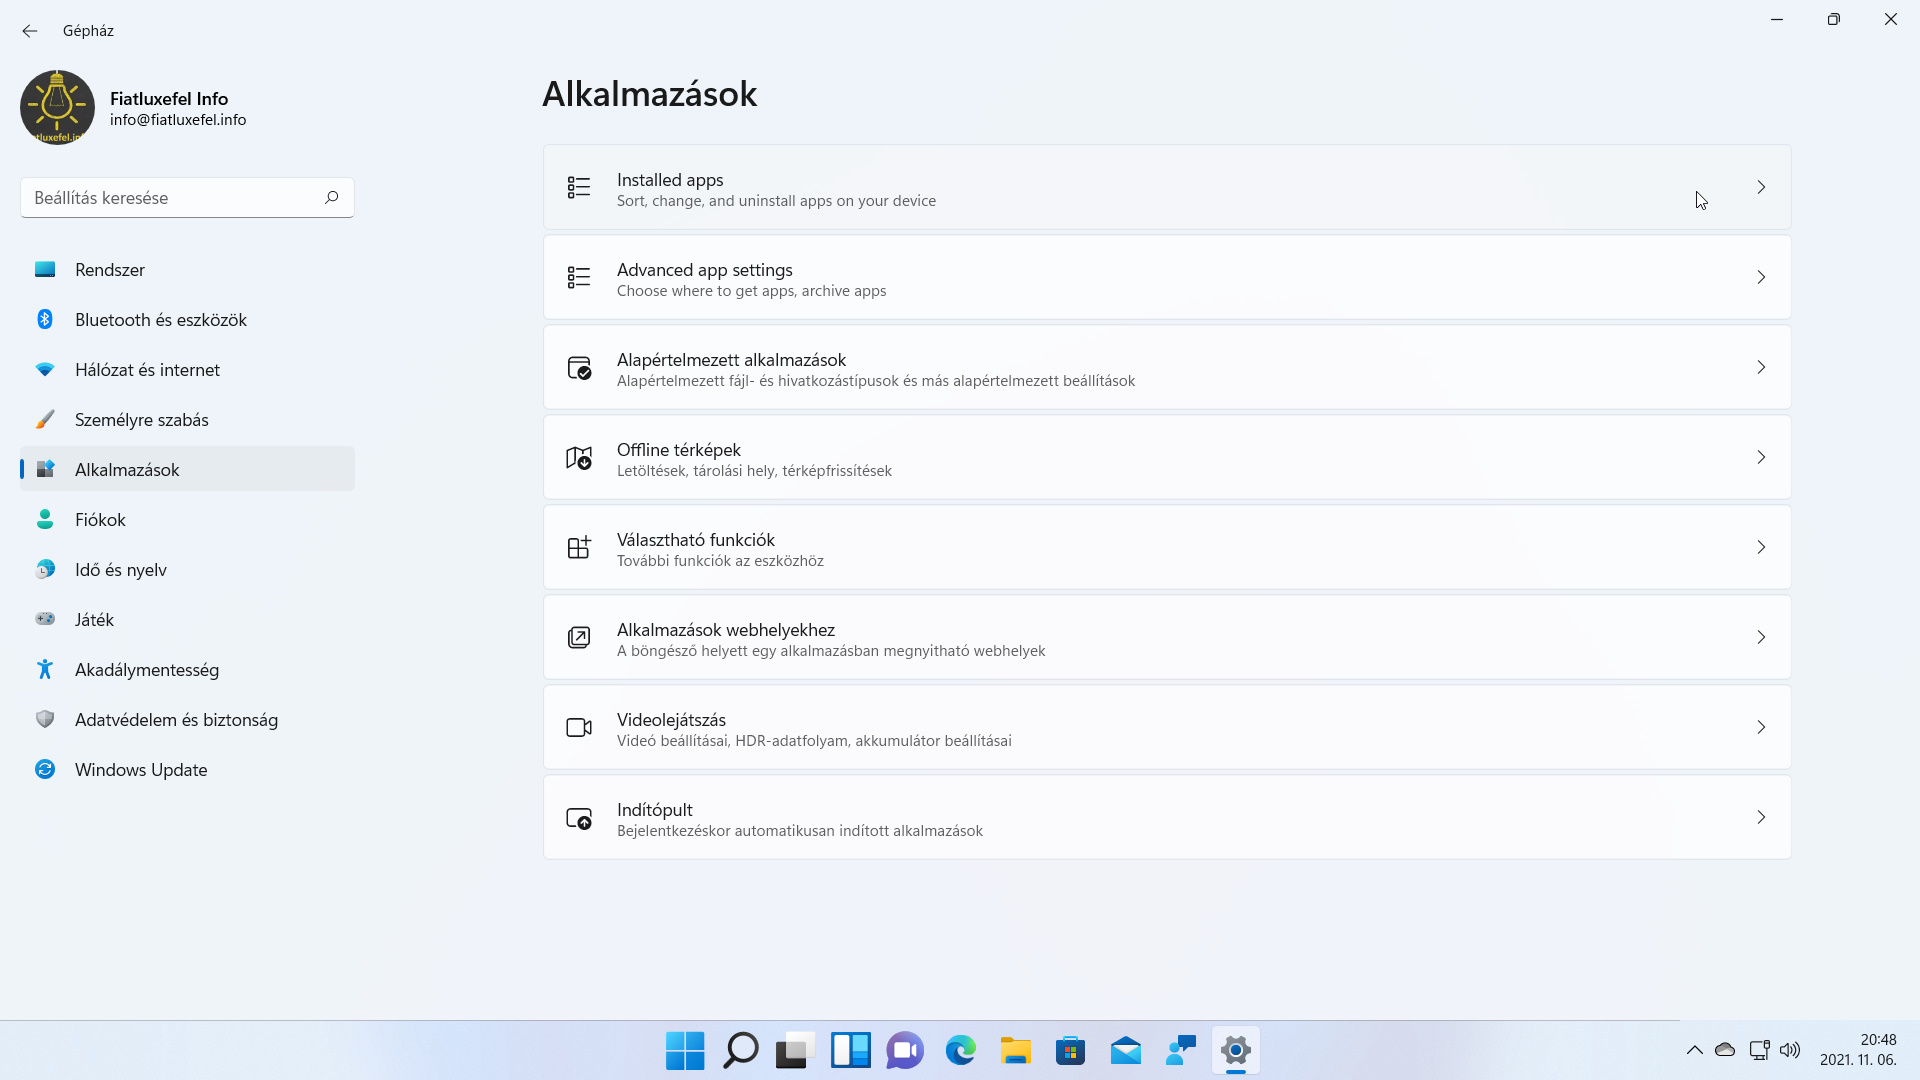Click the Installed apps list icon
The image size is (1920, 1080).
[x=579, y=187]
